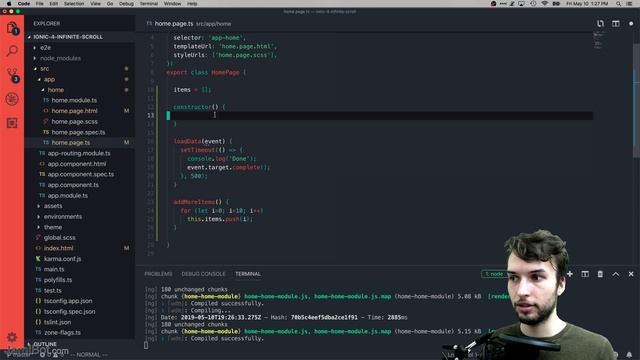Open home.page.spec.ts in explorer
The width and height of the screenshot is (640, 360).
(78, 132)
